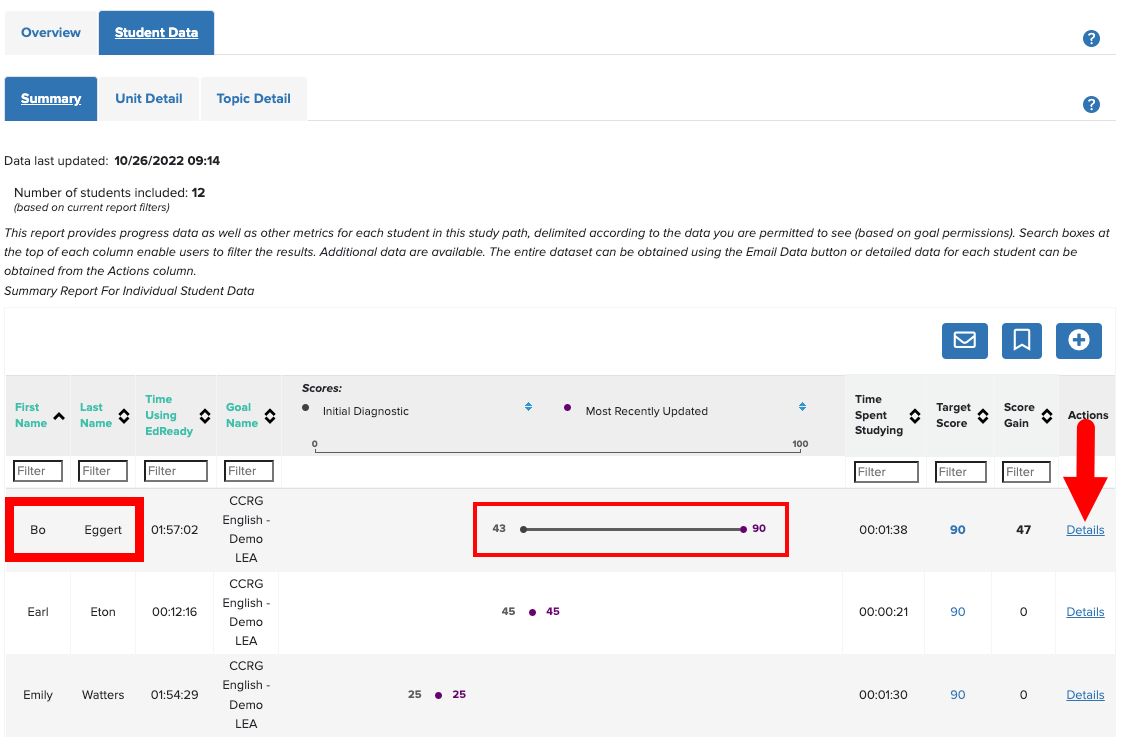Click the First Name filter box
The width and height of the screenshot is (1121, 737).
pyautogui.click(x=38, y=471)
